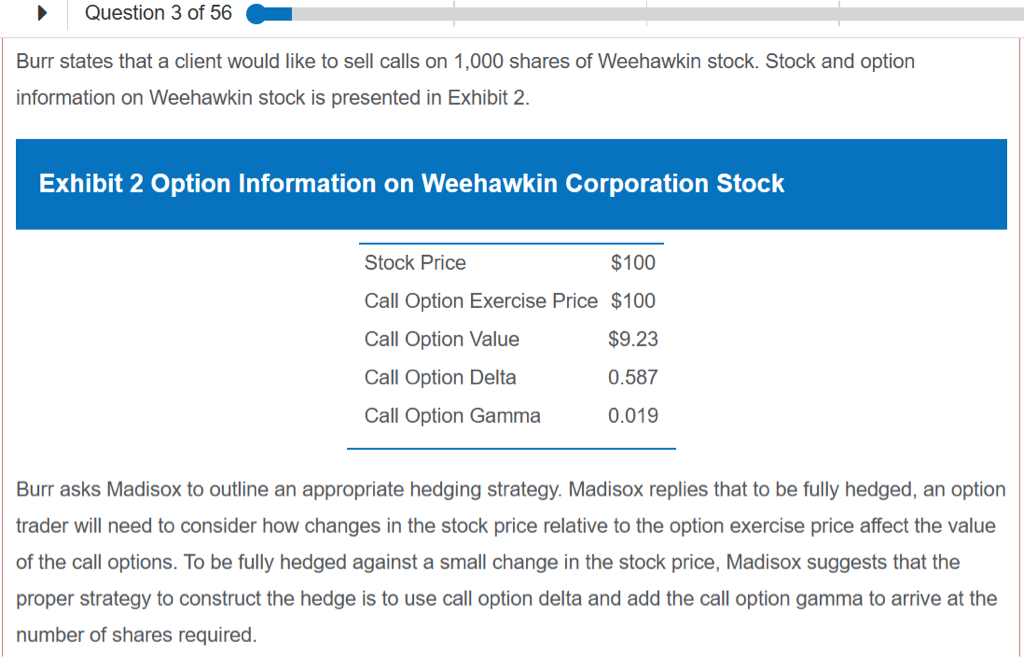This screenshot has width=1024, height=657.
Task: Click the 0.587 delta value
Action: pos(633,378)
